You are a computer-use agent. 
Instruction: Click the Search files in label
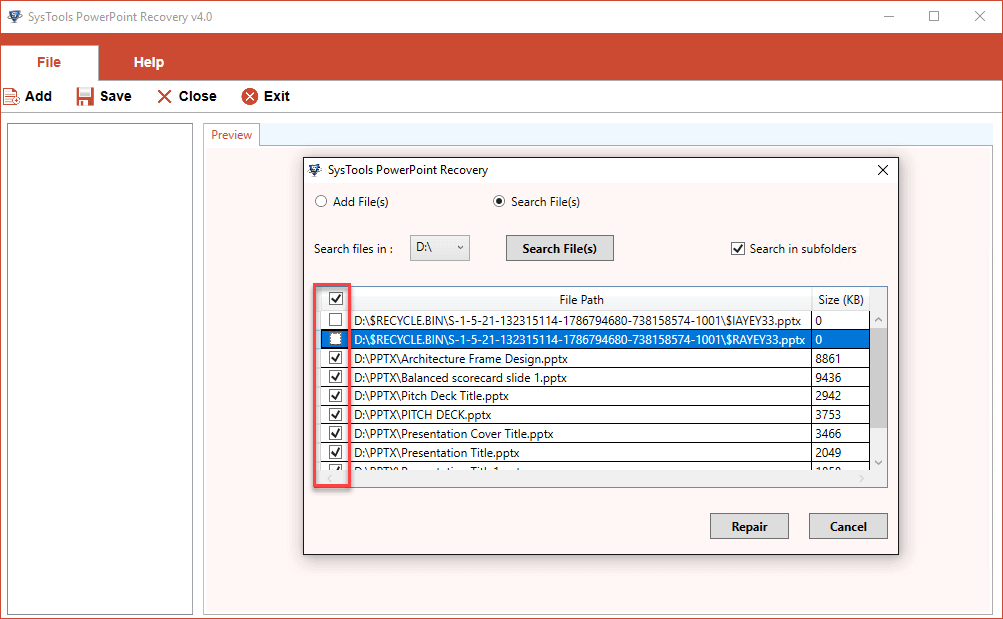(353, 249)
